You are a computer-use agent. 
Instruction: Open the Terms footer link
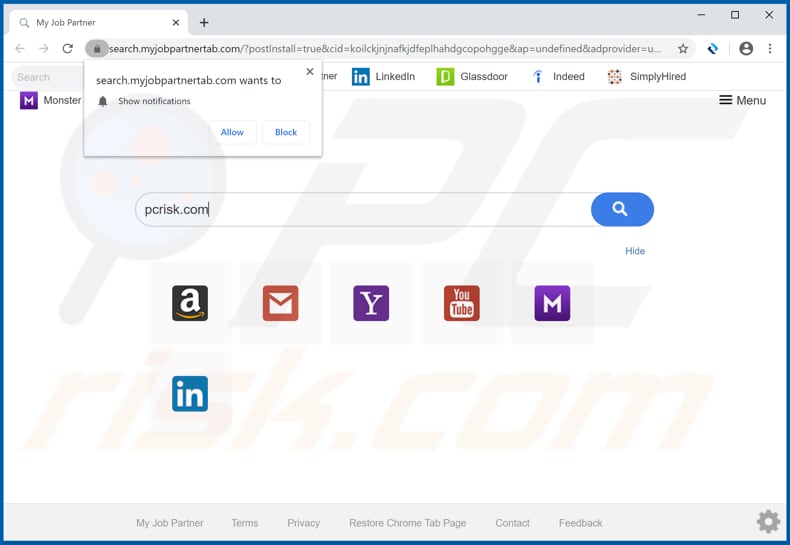[244, 523]
